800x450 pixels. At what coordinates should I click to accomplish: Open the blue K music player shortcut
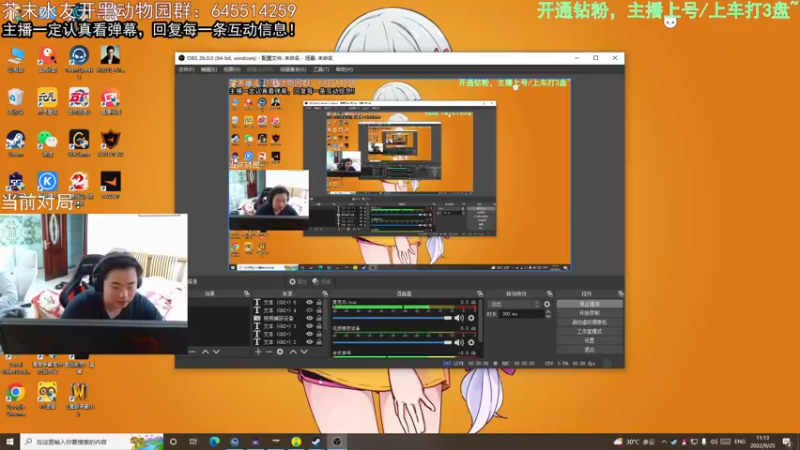pos(47,182)
